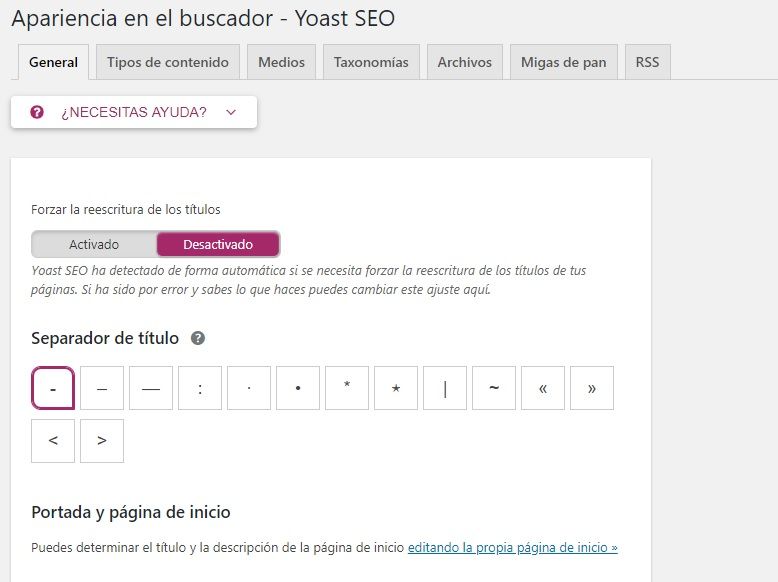Image resolution: width=778 pixels, height=582 pixels.
Task: Click the Forzar la reescritura de los títulos label
Action: (x=126, y=209)
